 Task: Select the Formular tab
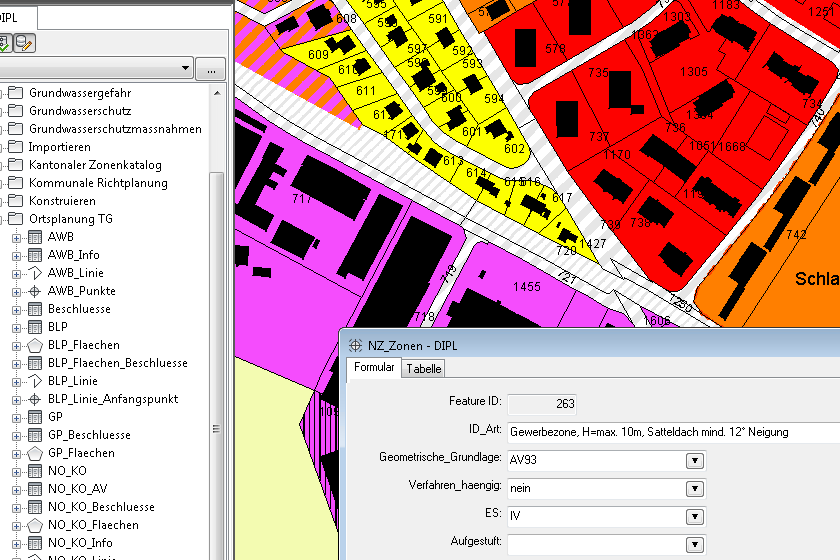click(374, 368)
